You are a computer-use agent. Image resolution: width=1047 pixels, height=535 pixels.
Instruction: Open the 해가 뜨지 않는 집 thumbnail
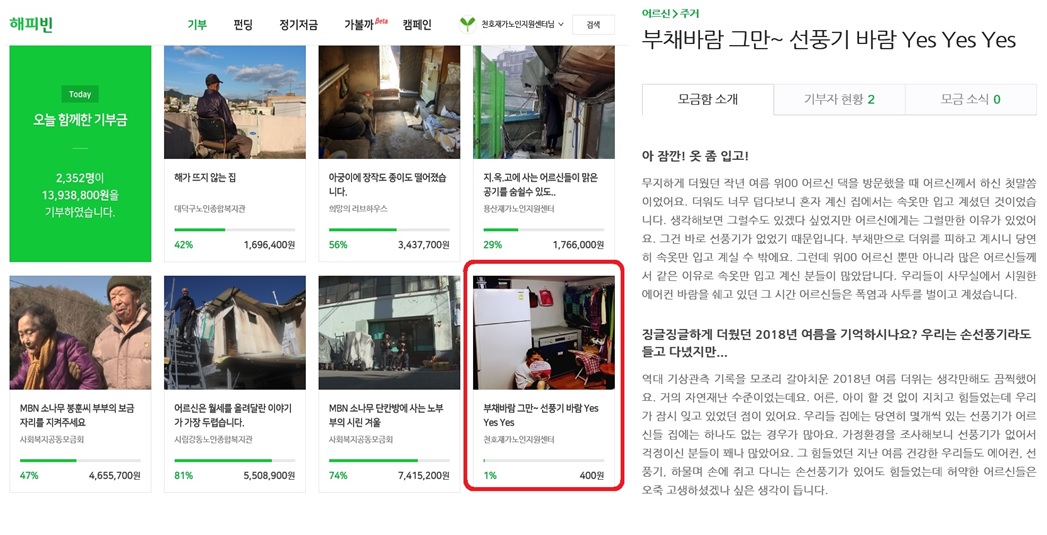click(235, 102)
